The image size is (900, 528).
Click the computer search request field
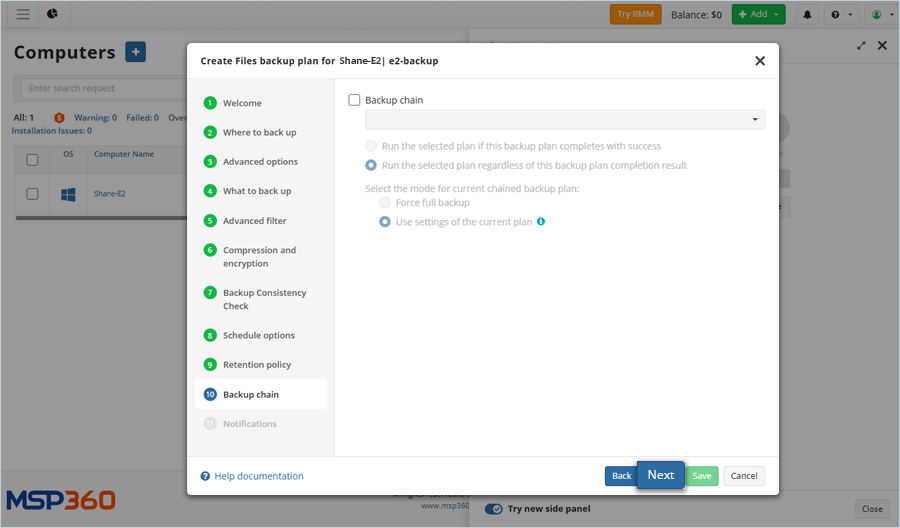[x=100, y=88]
